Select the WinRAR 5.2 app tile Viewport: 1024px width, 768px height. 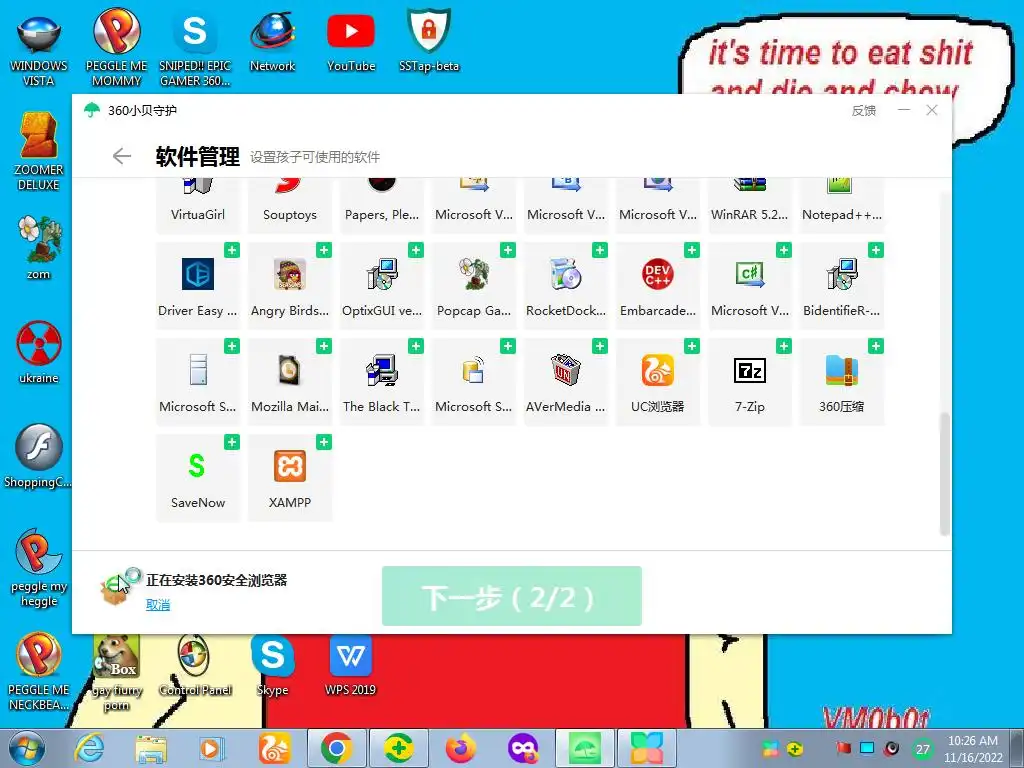point(750,205)
